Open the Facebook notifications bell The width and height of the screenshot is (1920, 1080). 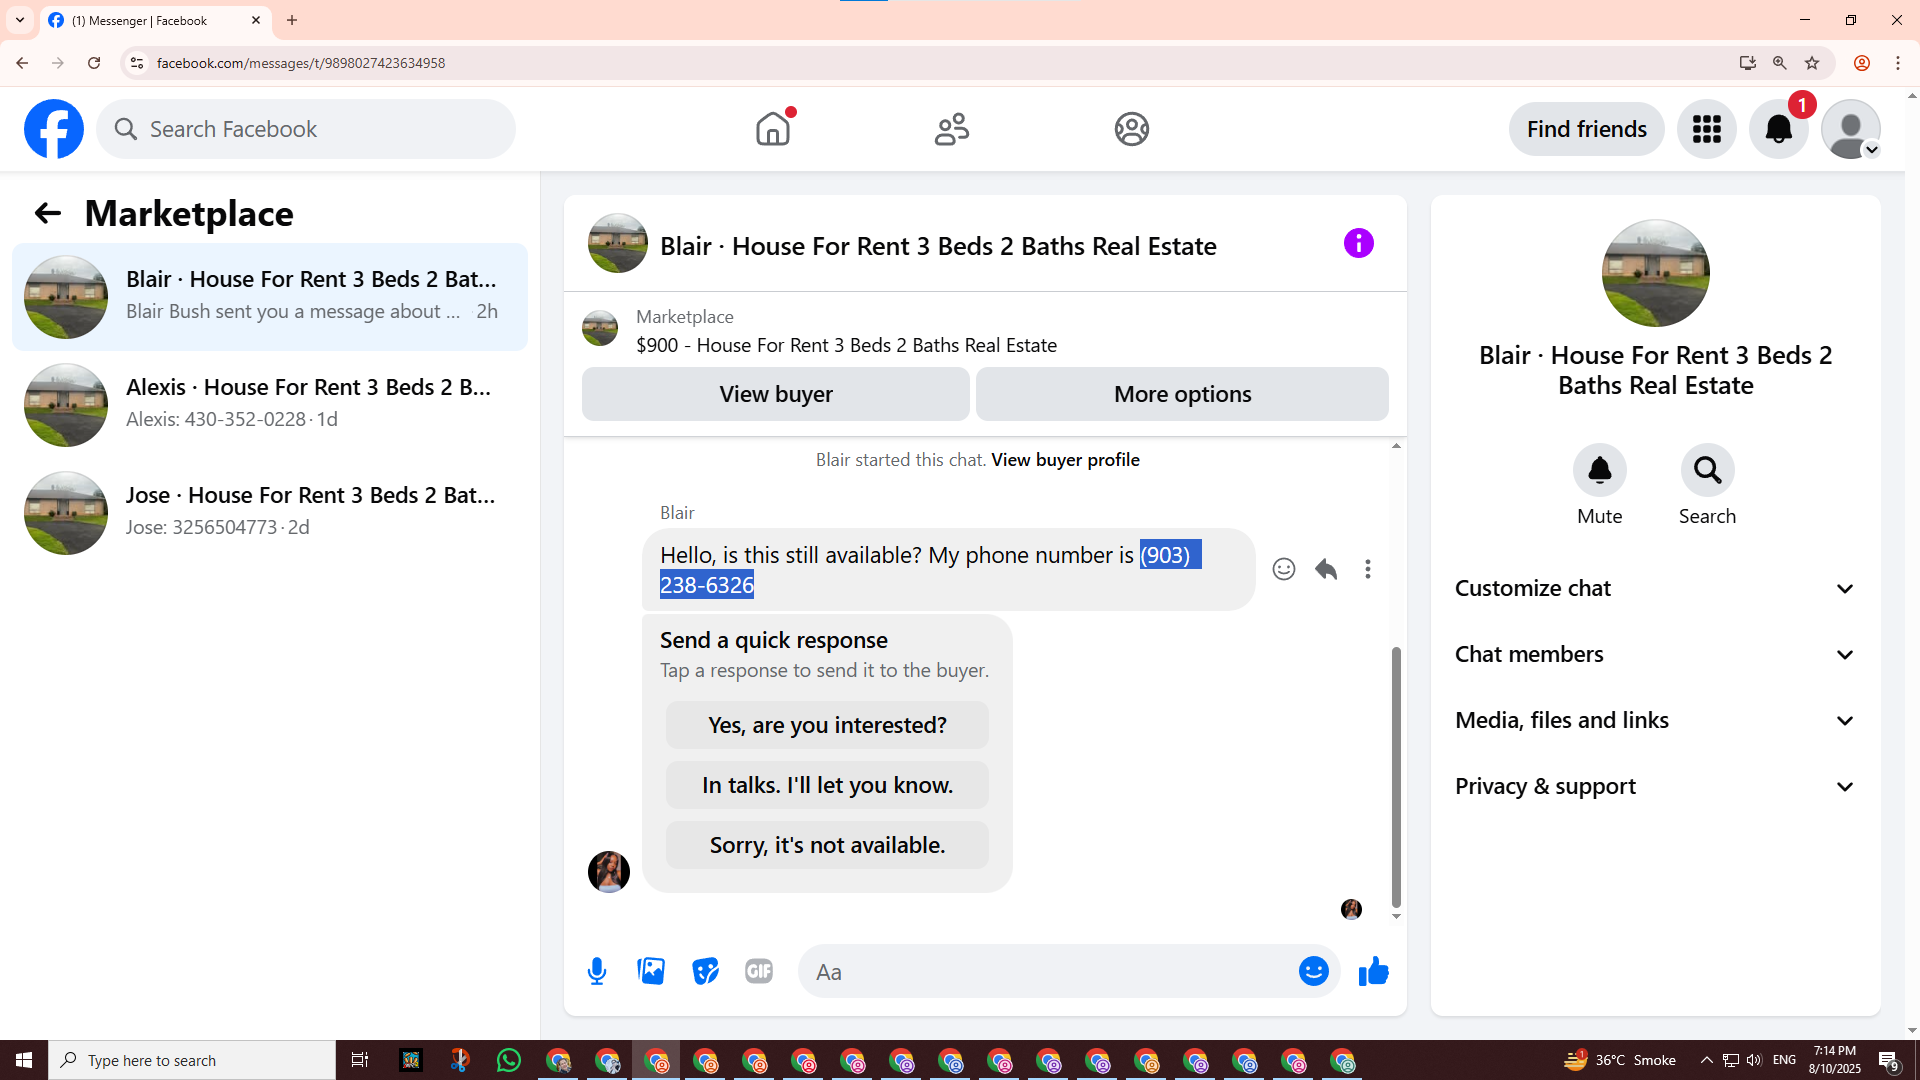(1778, 129)
